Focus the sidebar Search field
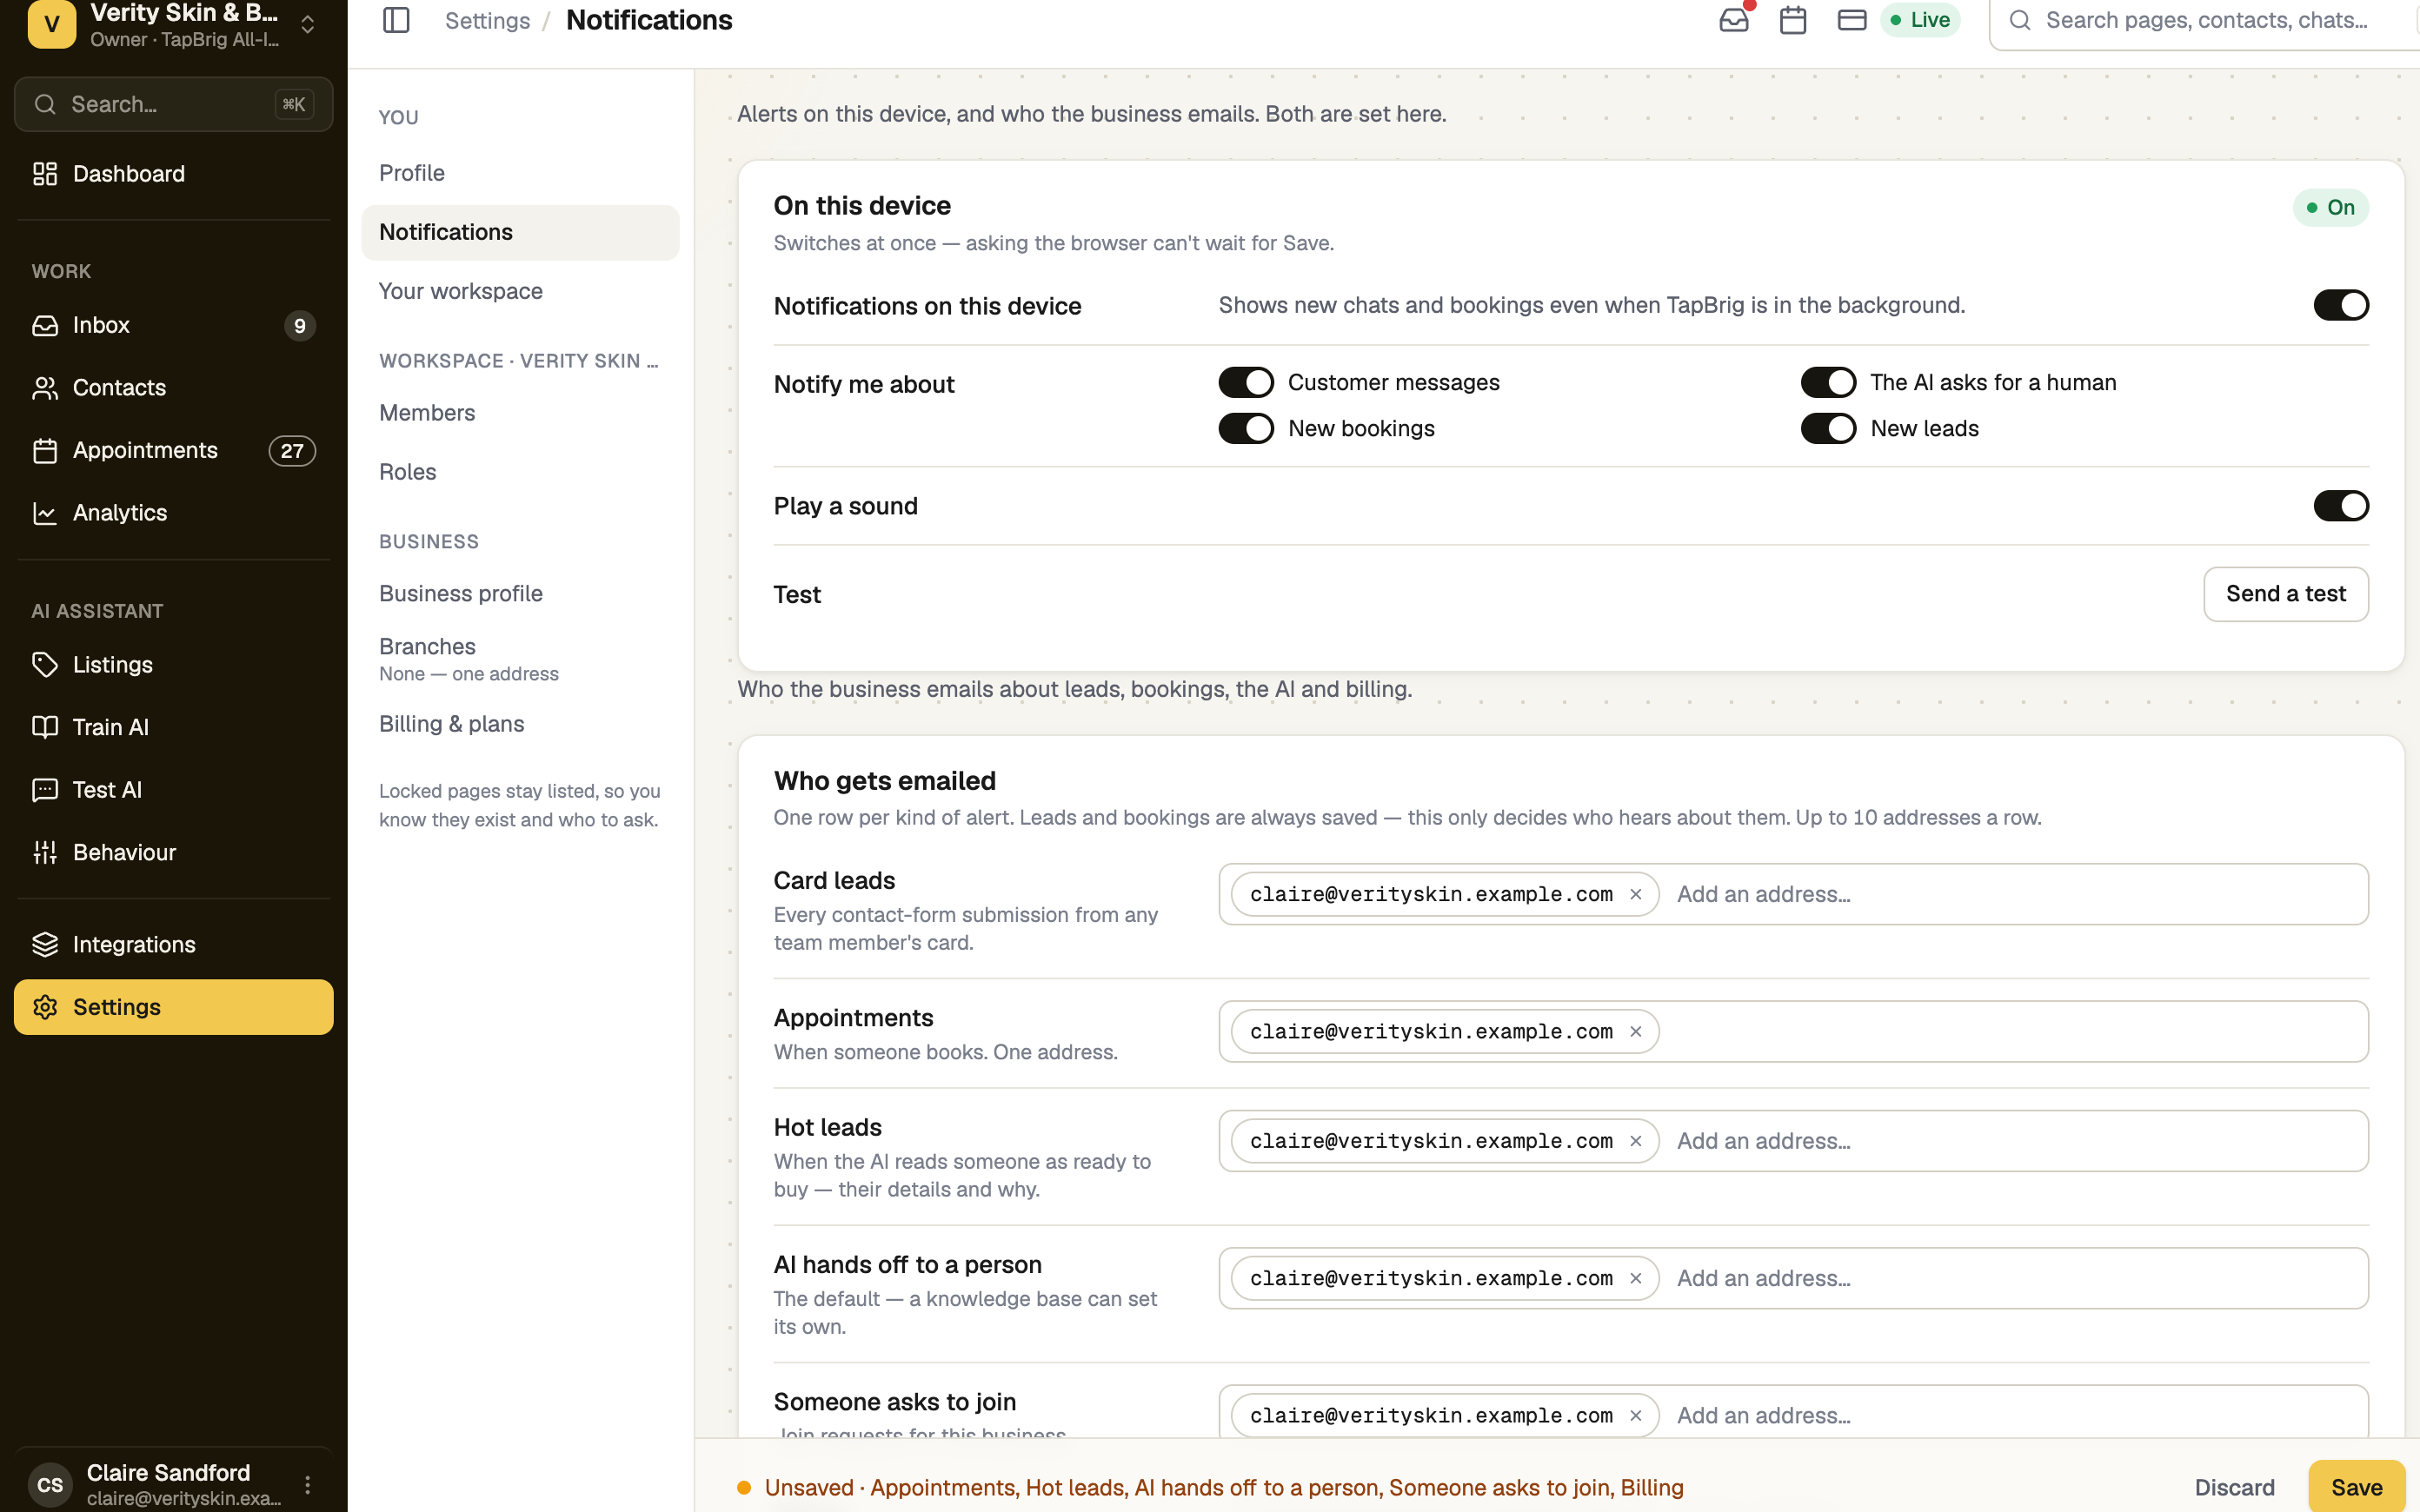This screenshot has width=2420, height=1512. pyautogui.click(x=173, y=104)
